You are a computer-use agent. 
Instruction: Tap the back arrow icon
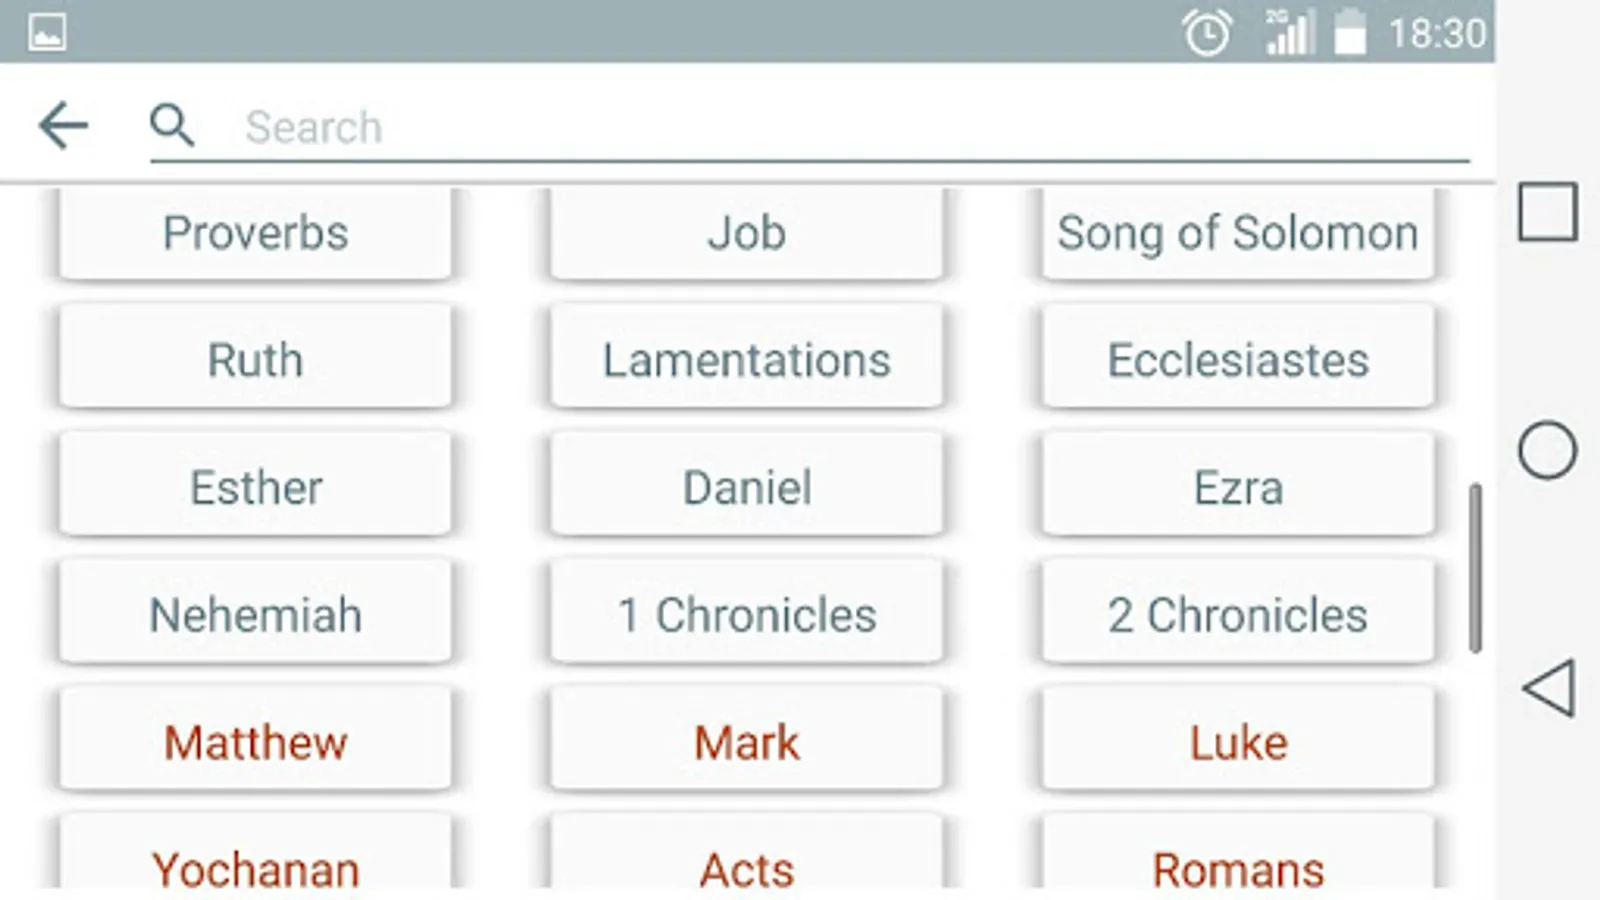pos(64,126)
